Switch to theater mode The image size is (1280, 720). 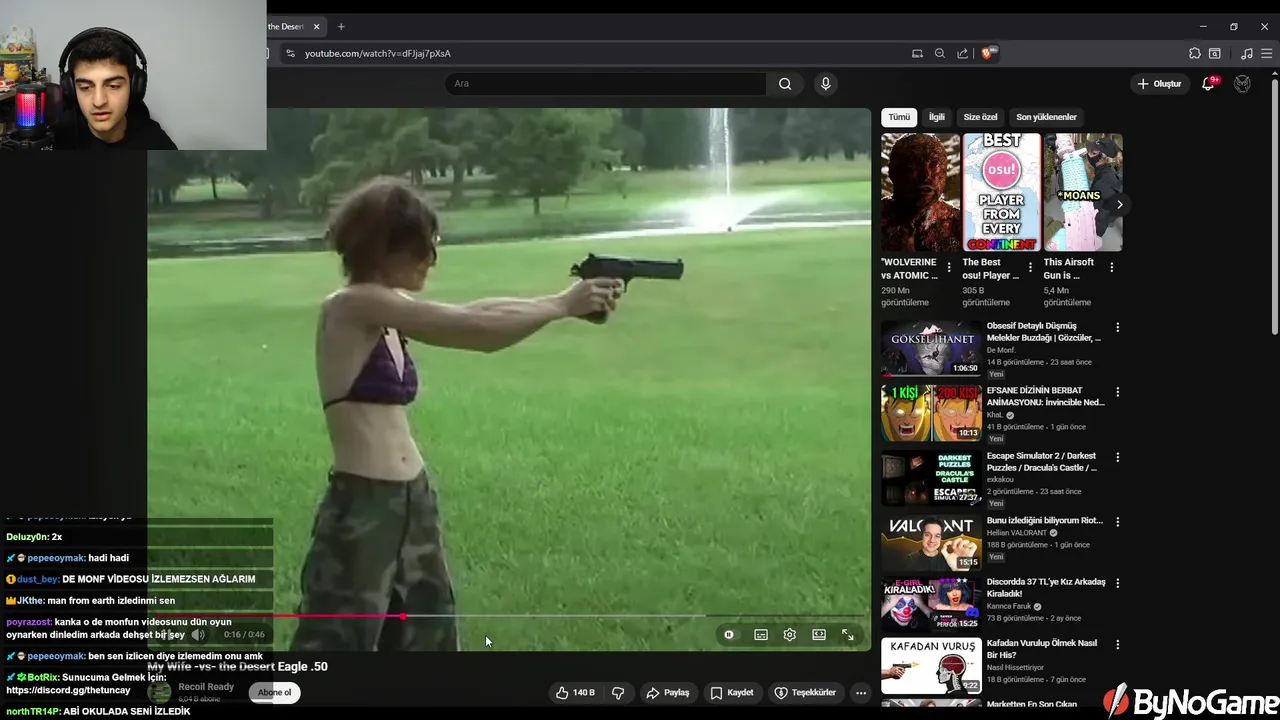(x=819, y=635)
